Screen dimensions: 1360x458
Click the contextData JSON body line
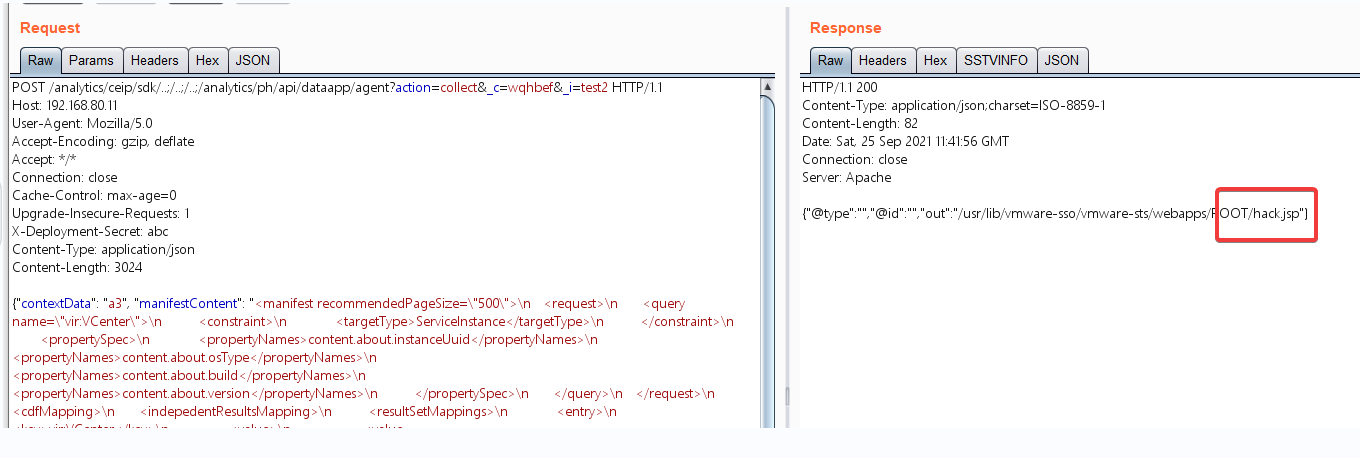pos(349,304)
